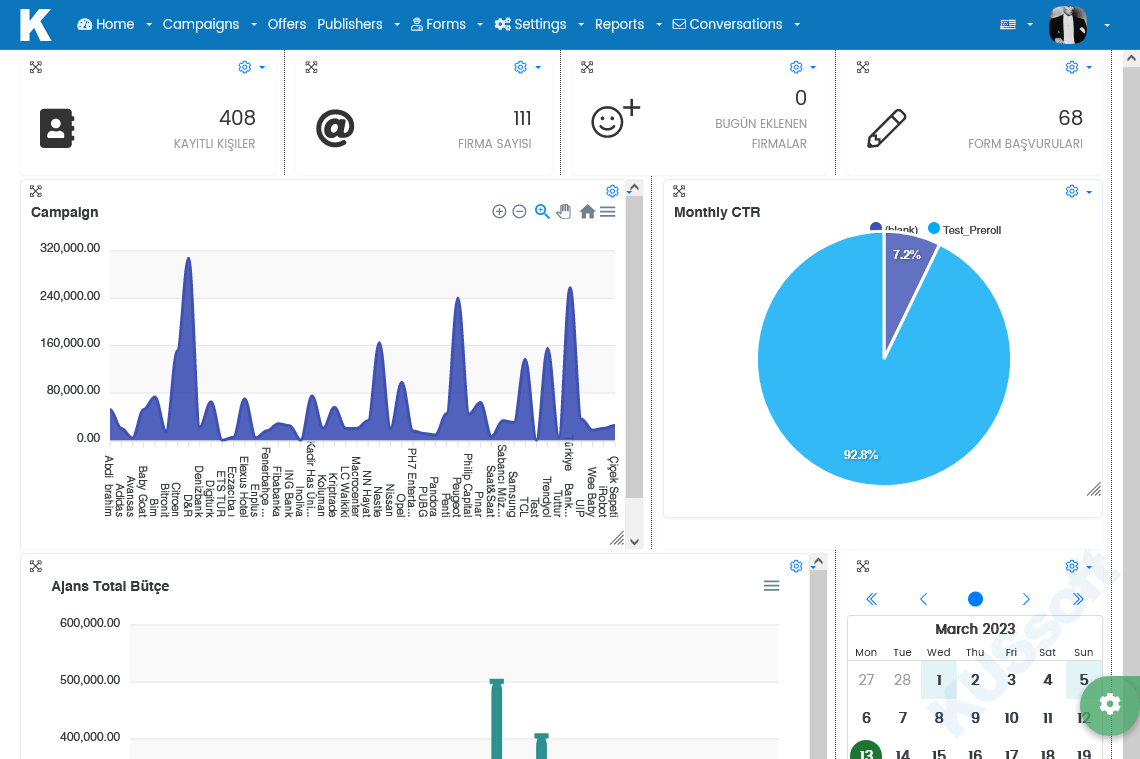Viewport: 1140px width, 759px height.
Task: Open Ajans Total Bütçe chart hamburger menu
Action: pos(771,586)
